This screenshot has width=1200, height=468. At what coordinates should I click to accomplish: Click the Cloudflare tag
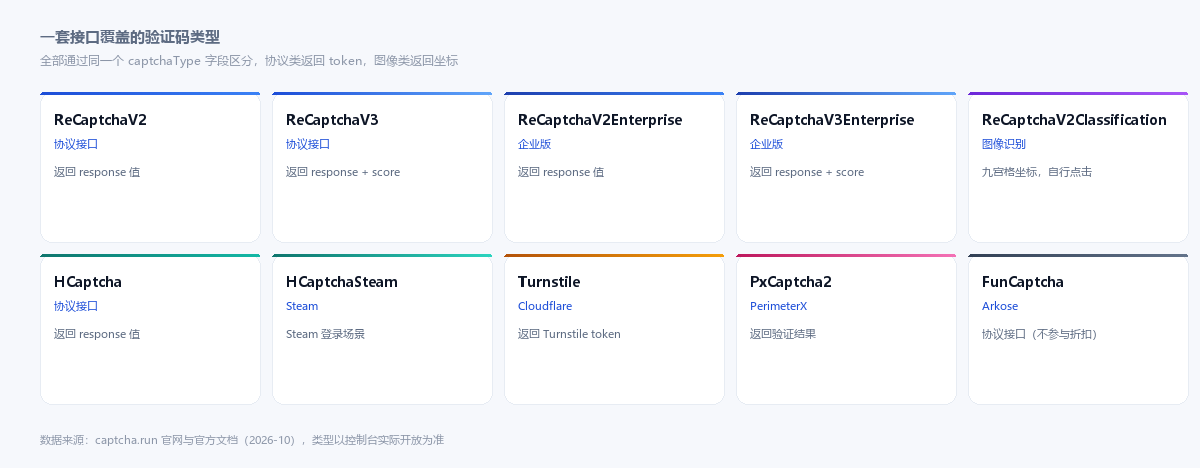(x=545, y=306)
